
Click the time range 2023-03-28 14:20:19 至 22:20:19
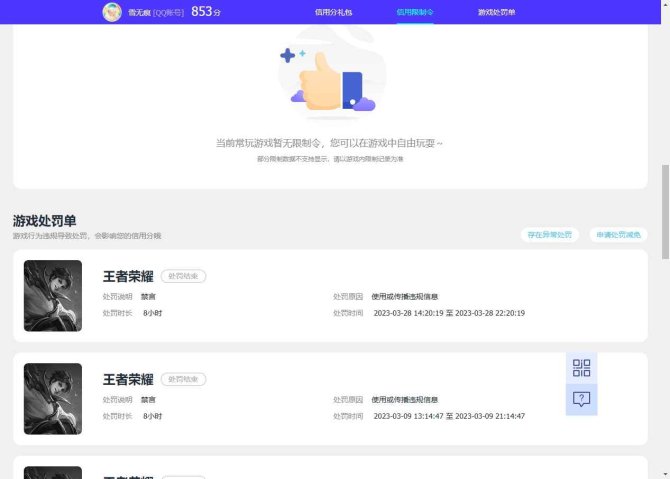(x=449, y=313)
